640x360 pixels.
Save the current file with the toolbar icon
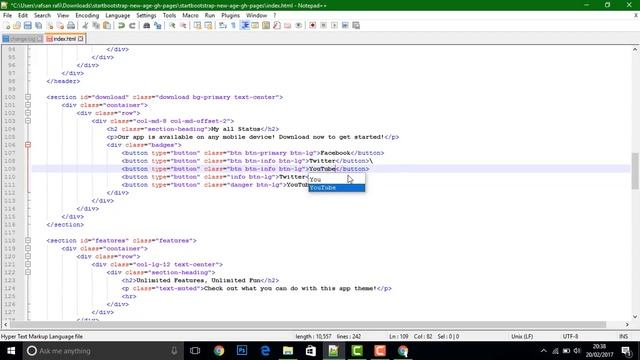point(28,25)
